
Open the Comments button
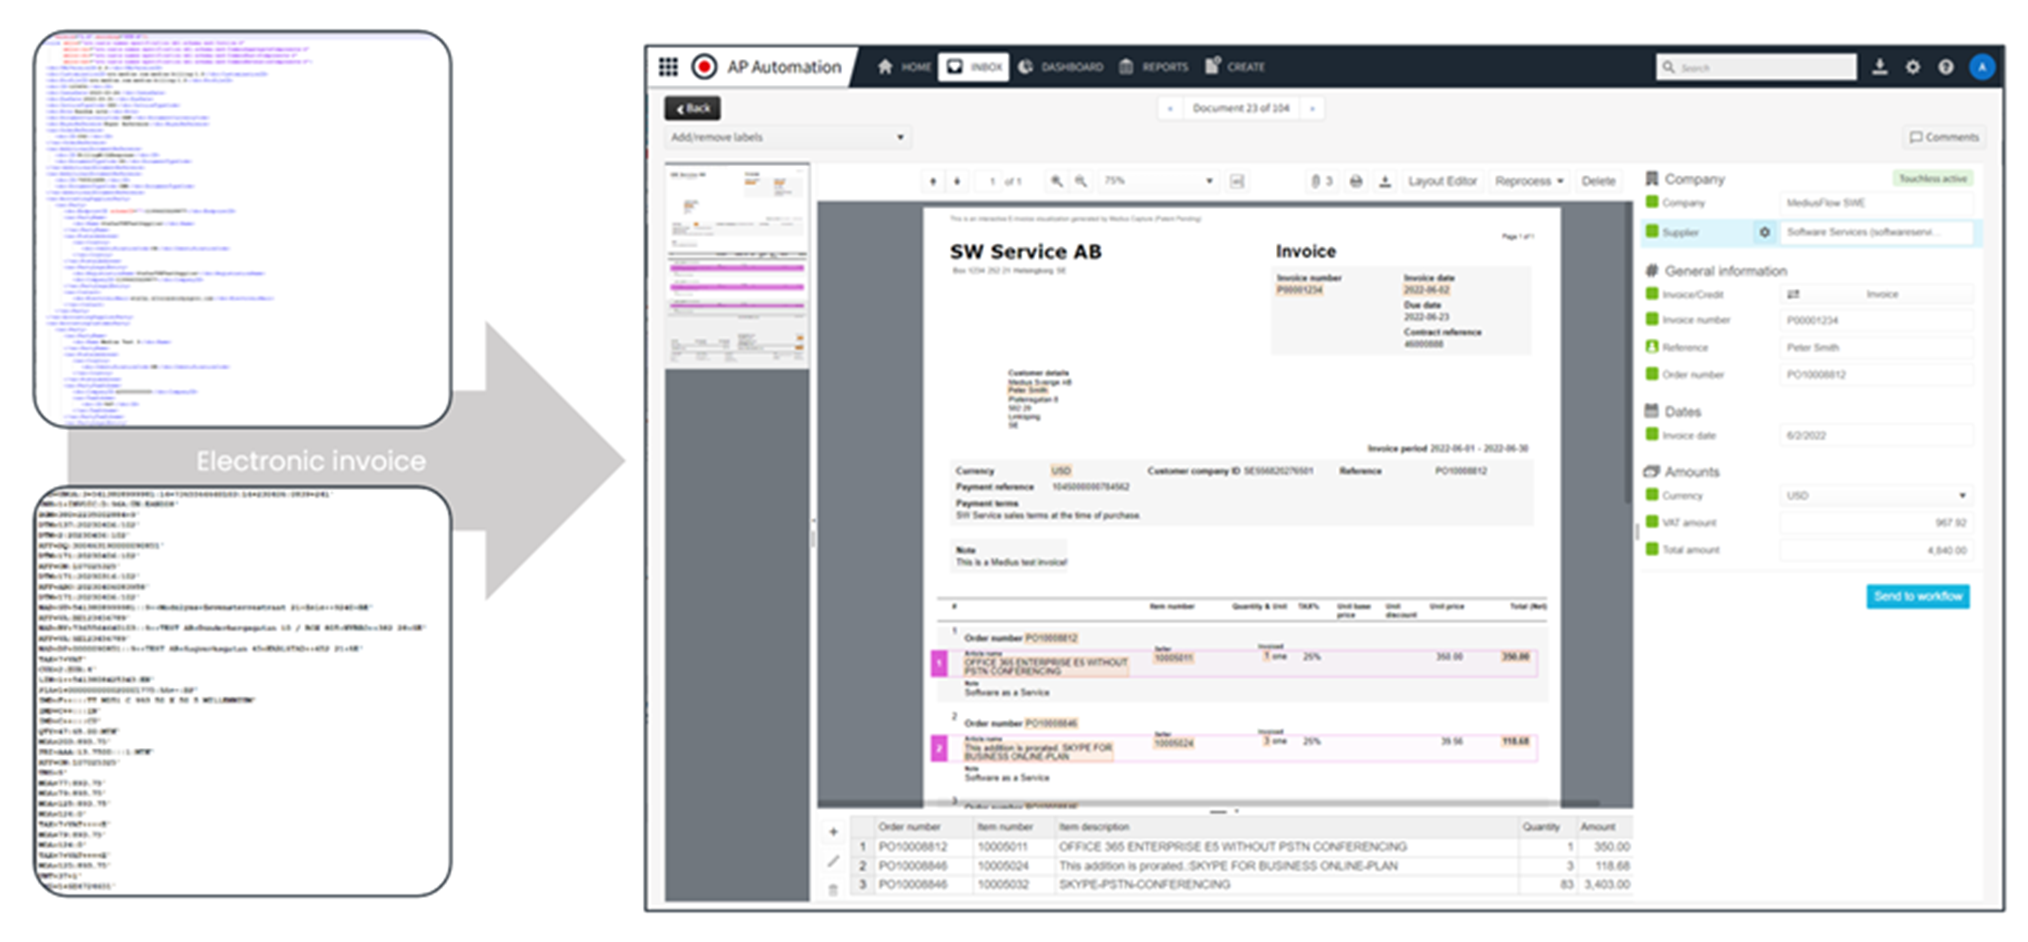pos(1943,137)
